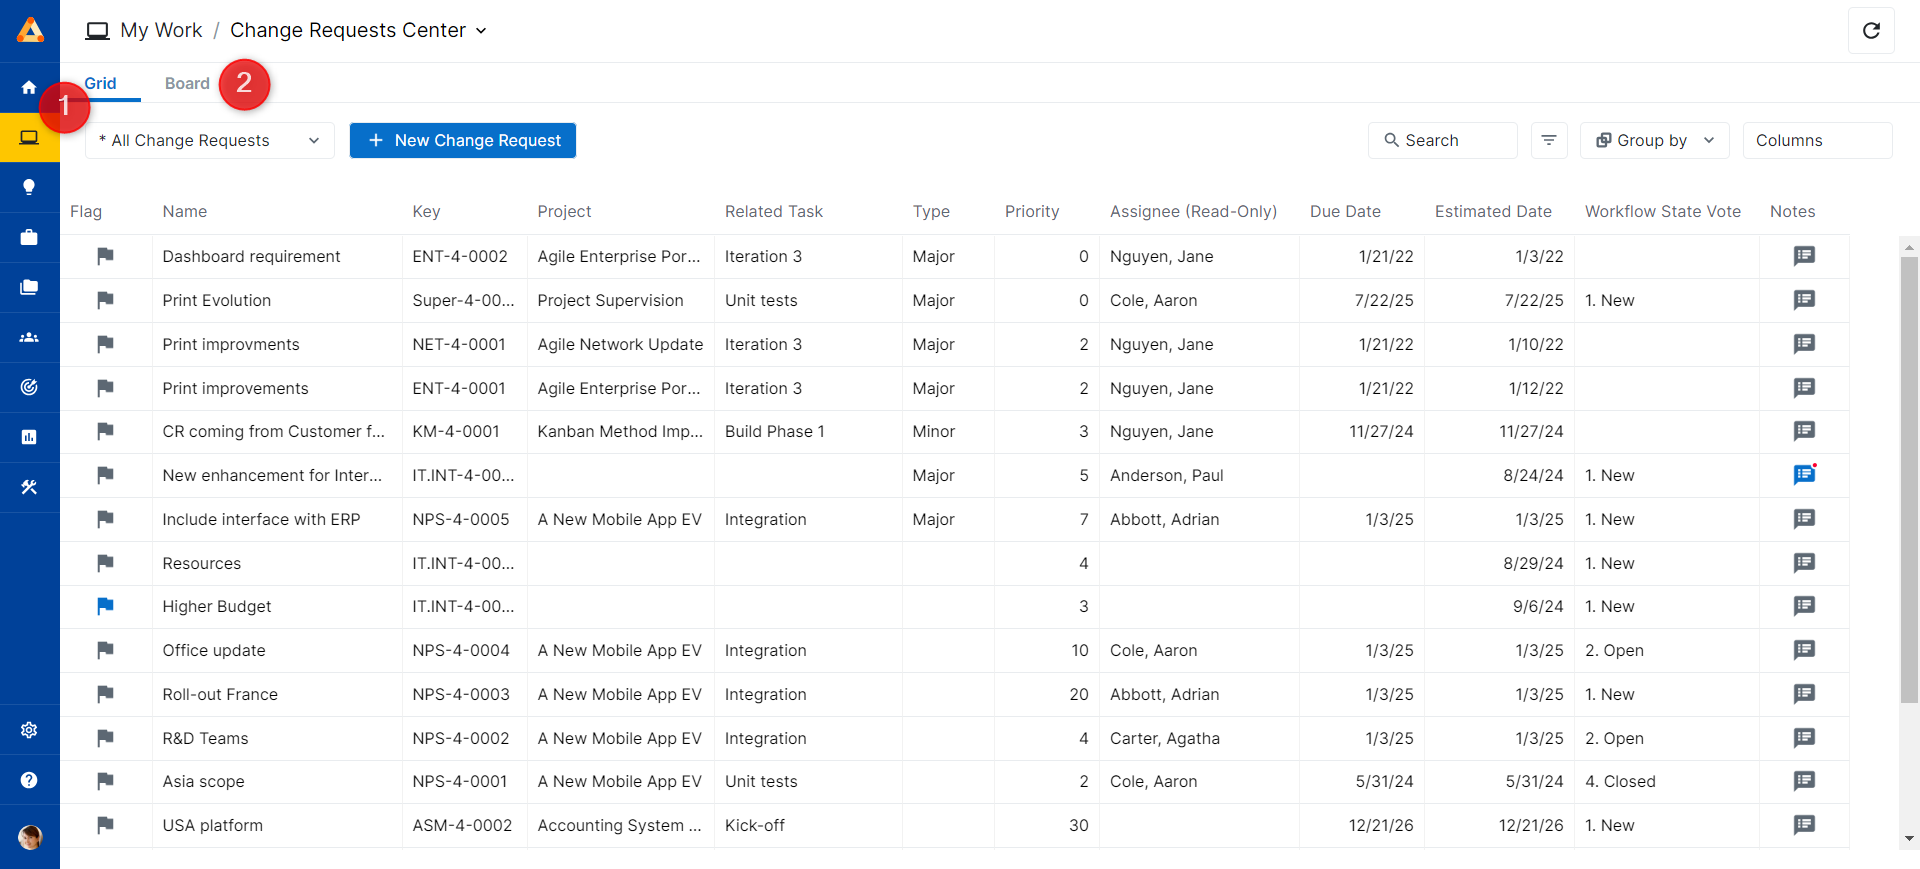Screen dimensions: 1920x869
Task: Open the settings gear in sidebar
Action: pyautogui.click(x=29, y=730)
